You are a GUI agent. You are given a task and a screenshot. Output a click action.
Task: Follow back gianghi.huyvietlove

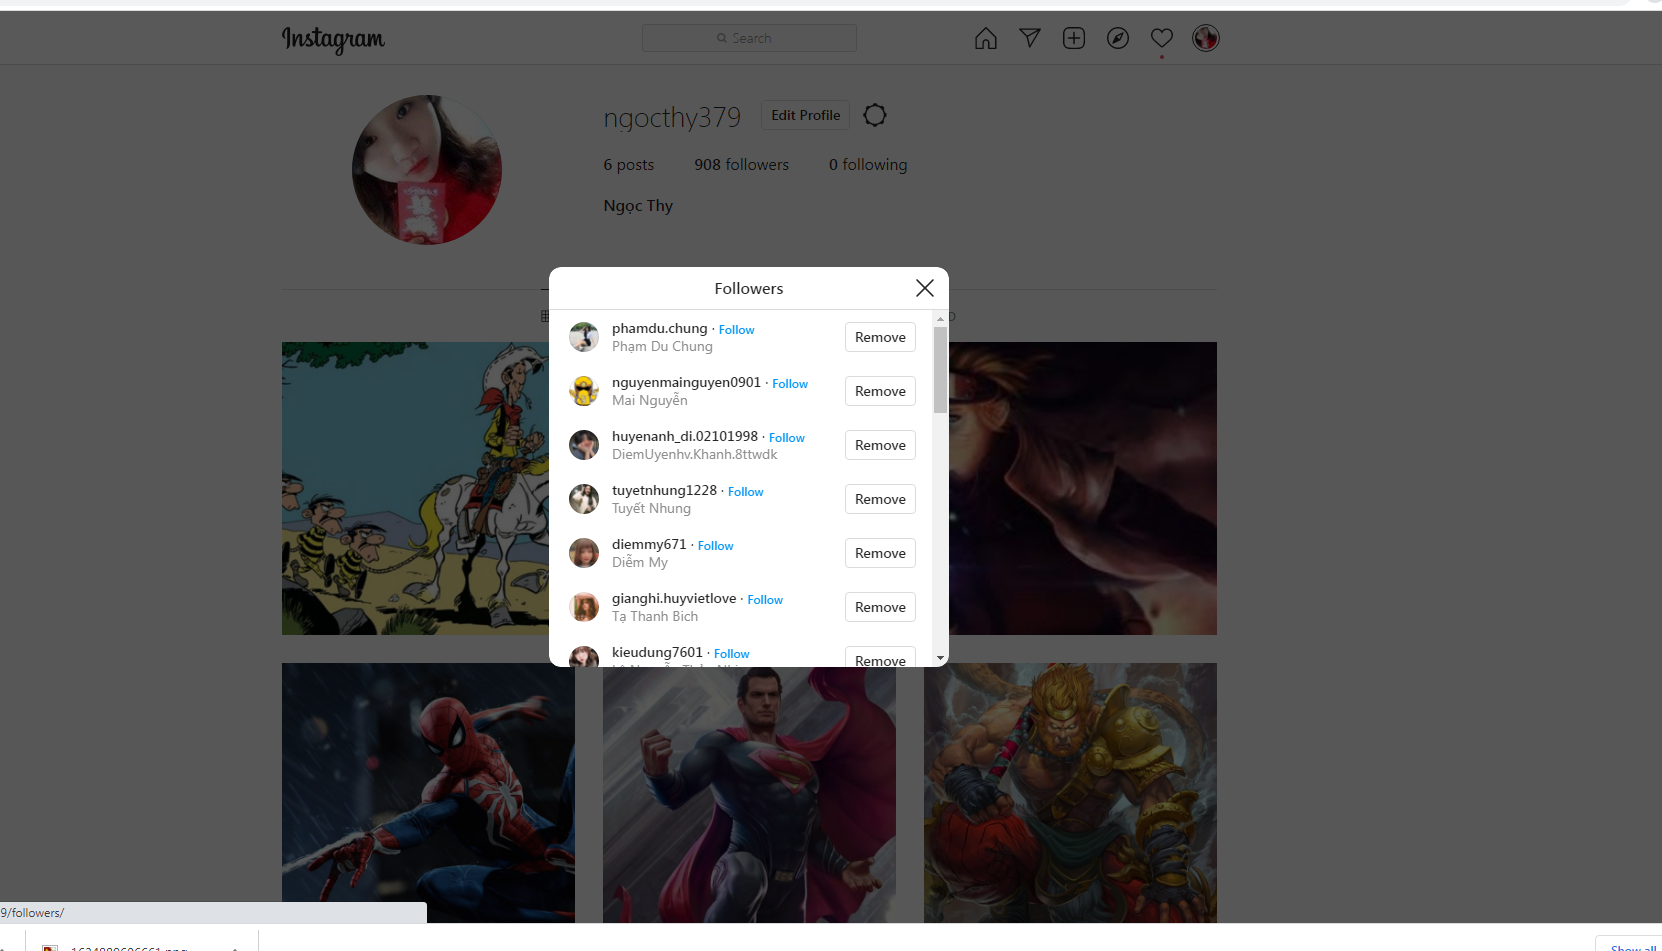[765, 600]
